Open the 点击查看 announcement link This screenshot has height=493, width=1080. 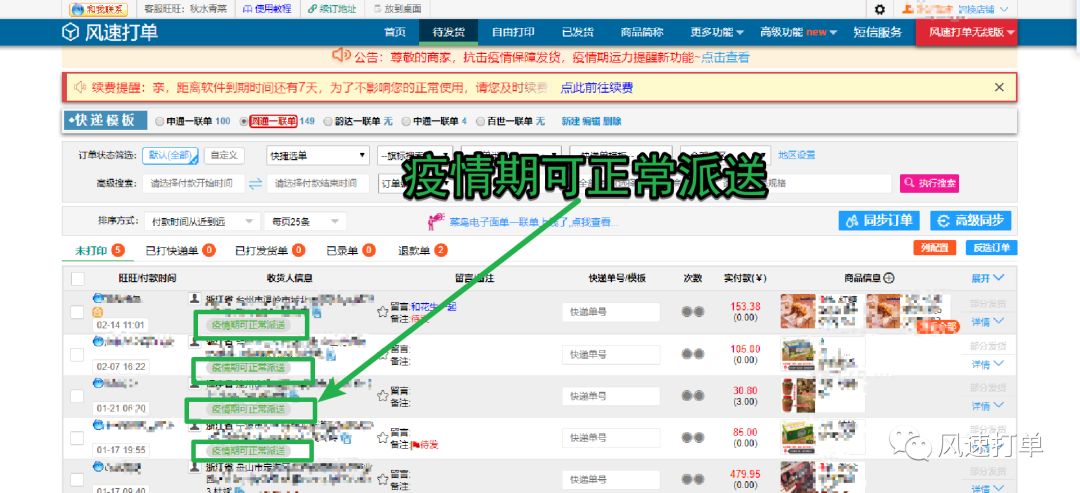pos(725,58)
